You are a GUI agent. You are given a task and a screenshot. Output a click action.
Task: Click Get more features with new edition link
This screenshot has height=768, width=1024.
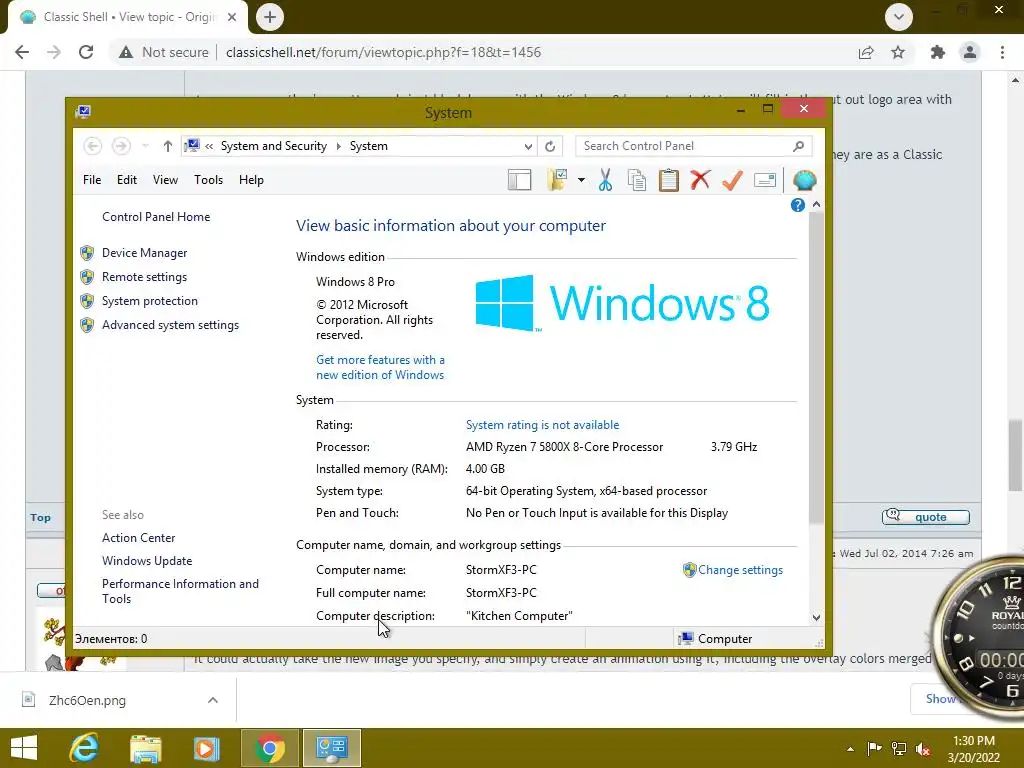380,367
